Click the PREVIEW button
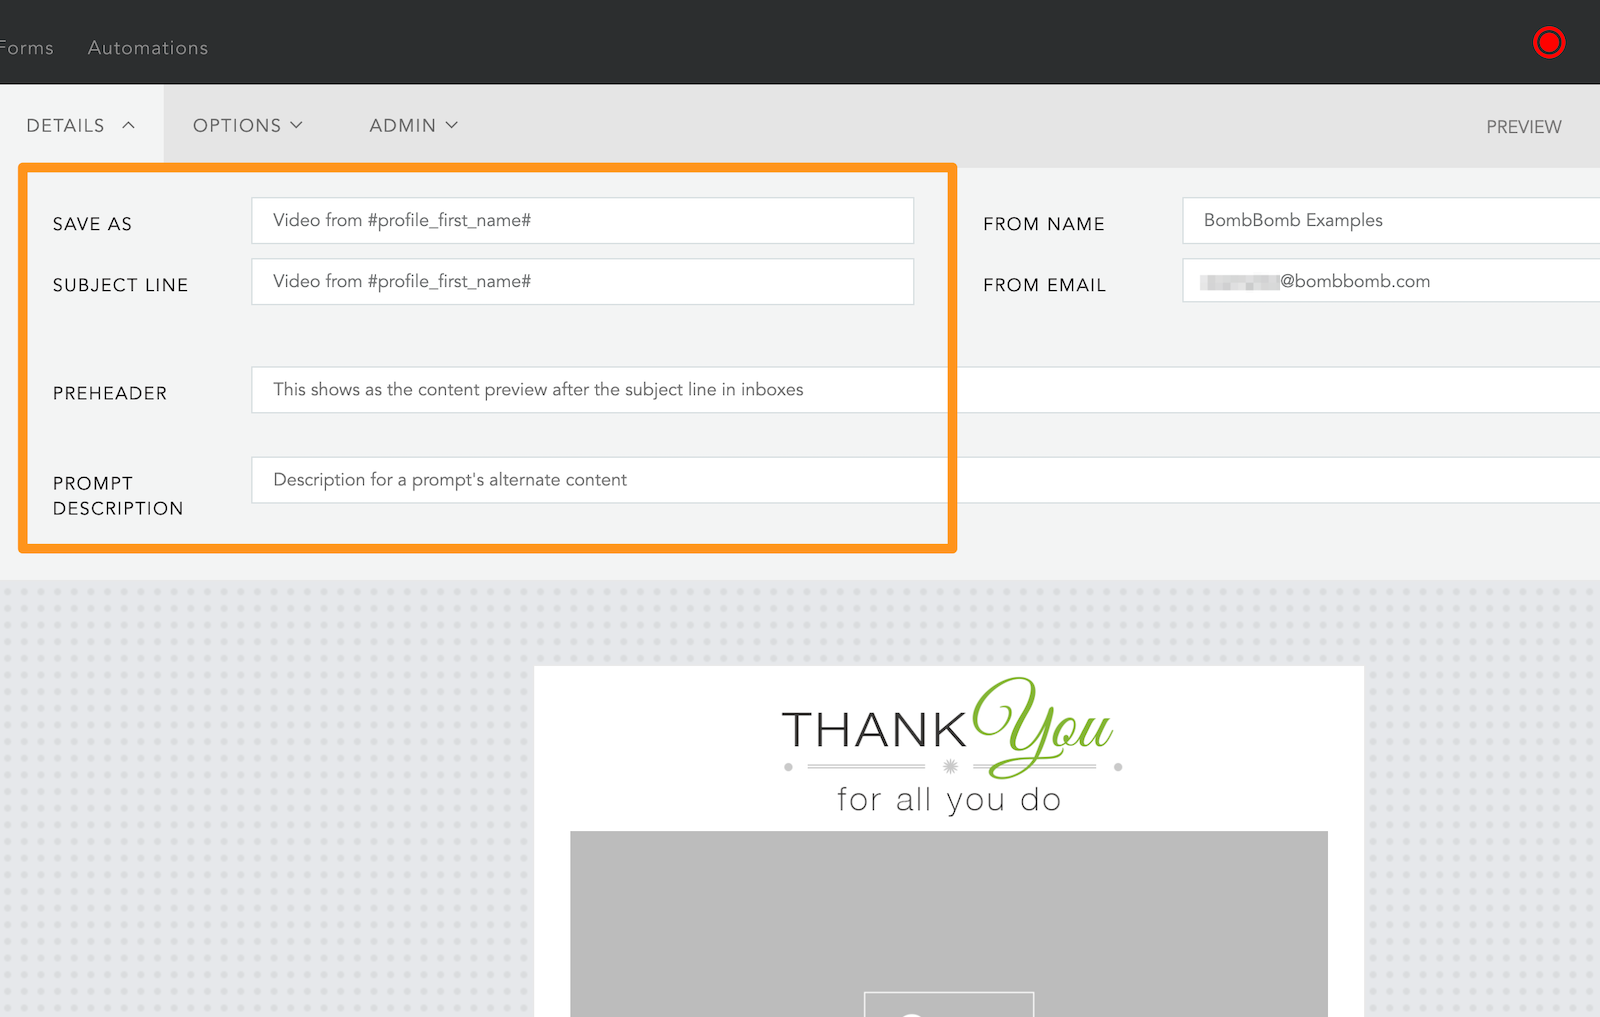The height and width of the screenshot is (1017, 1600). (x=1523, y=127)
